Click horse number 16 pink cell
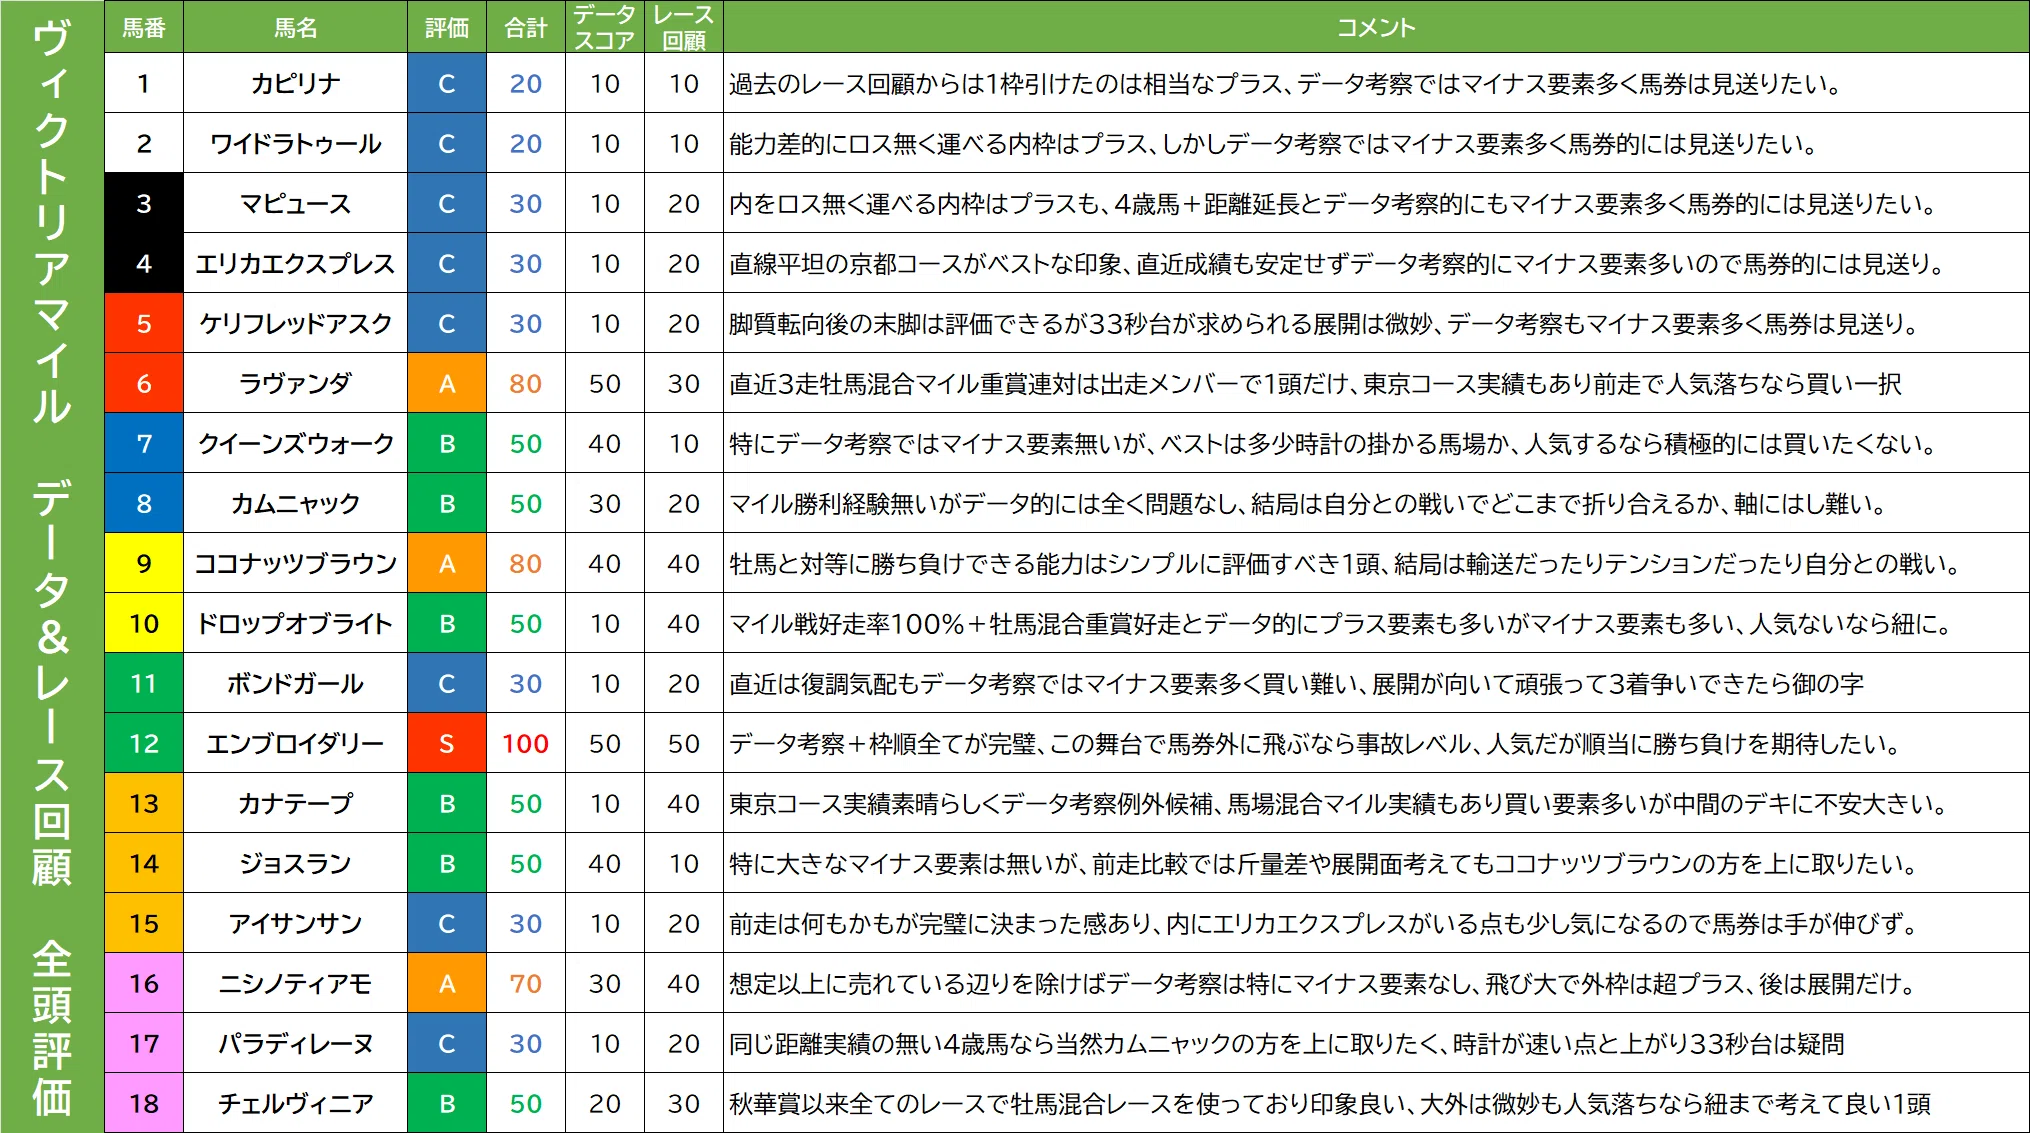The width and height of the screenshot is (2030, 1133). pyautogui.click(x=144, y=983)
